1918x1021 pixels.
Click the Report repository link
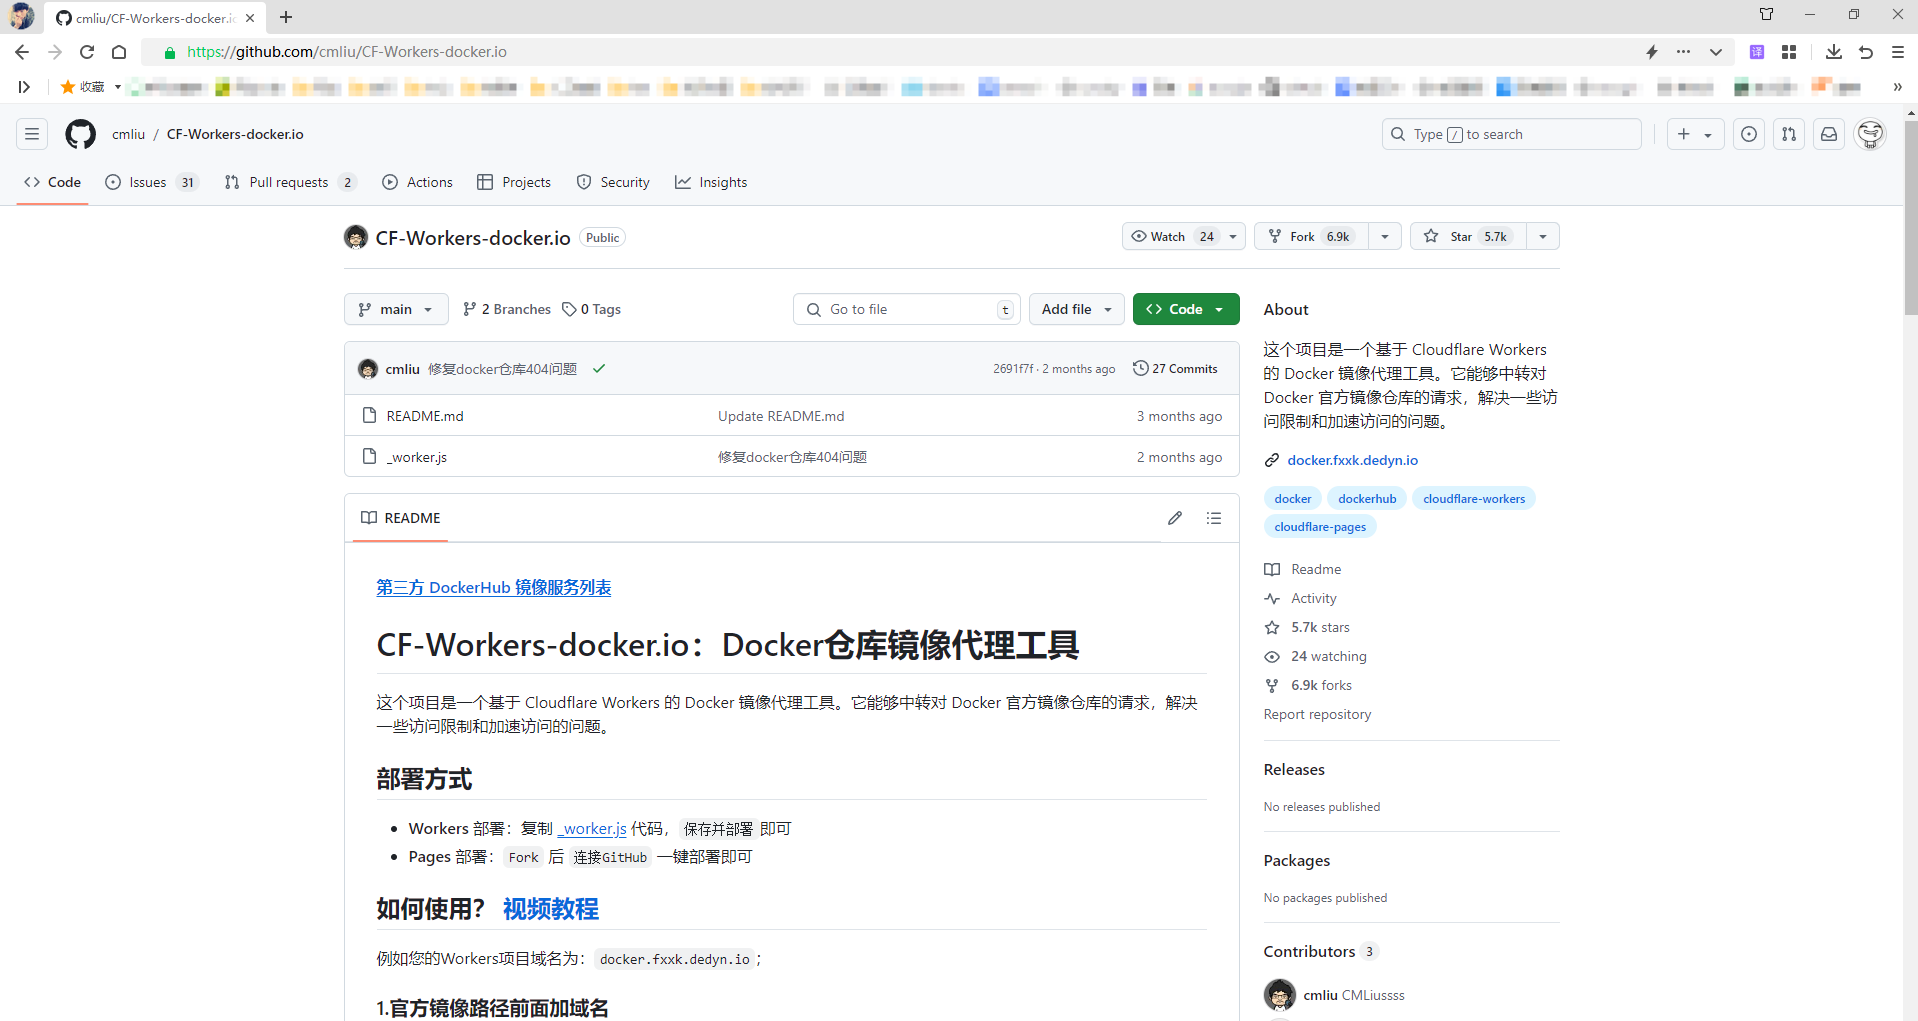click(x=1317, y=714)
